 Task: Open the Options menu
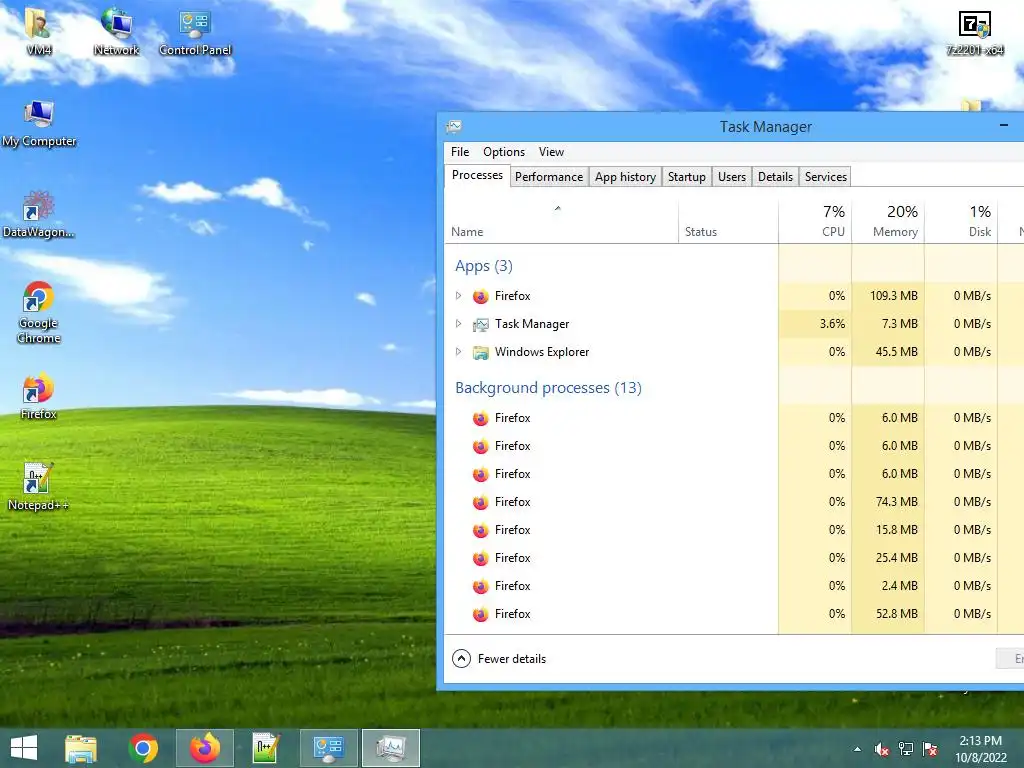click(x=504, y=152)
